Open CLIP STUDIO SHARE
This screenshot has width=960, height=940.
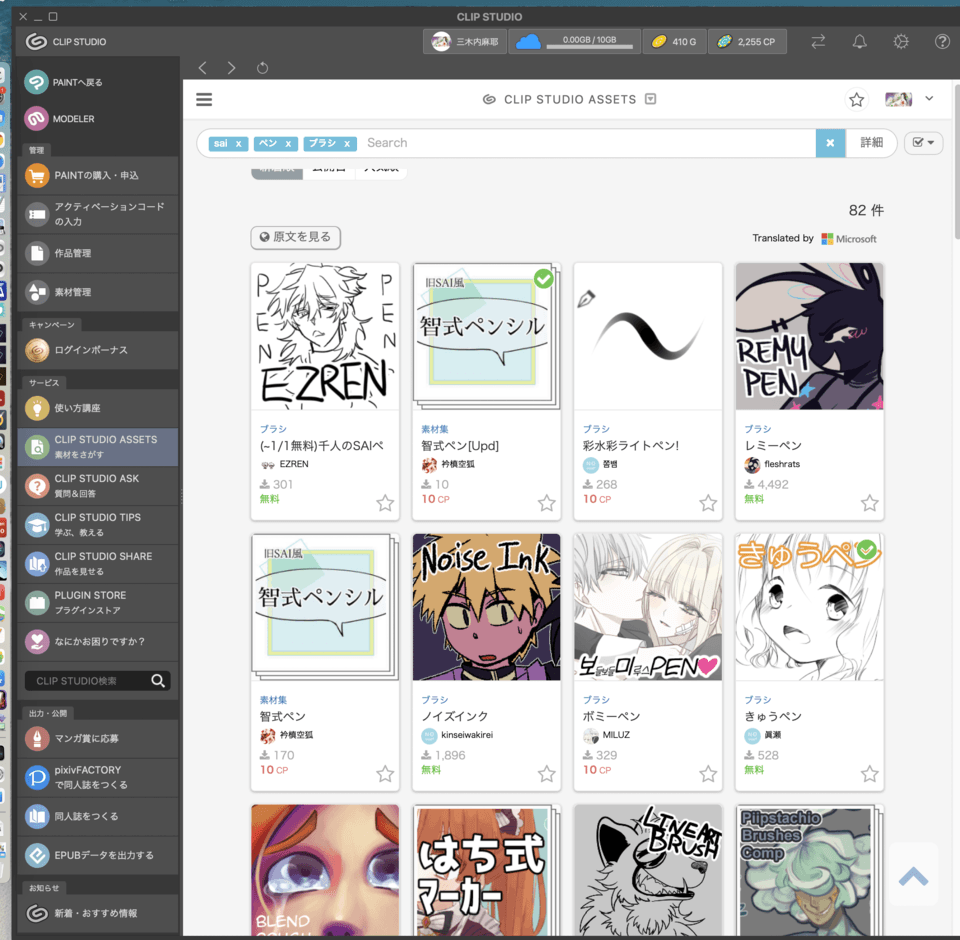(98, 563)
